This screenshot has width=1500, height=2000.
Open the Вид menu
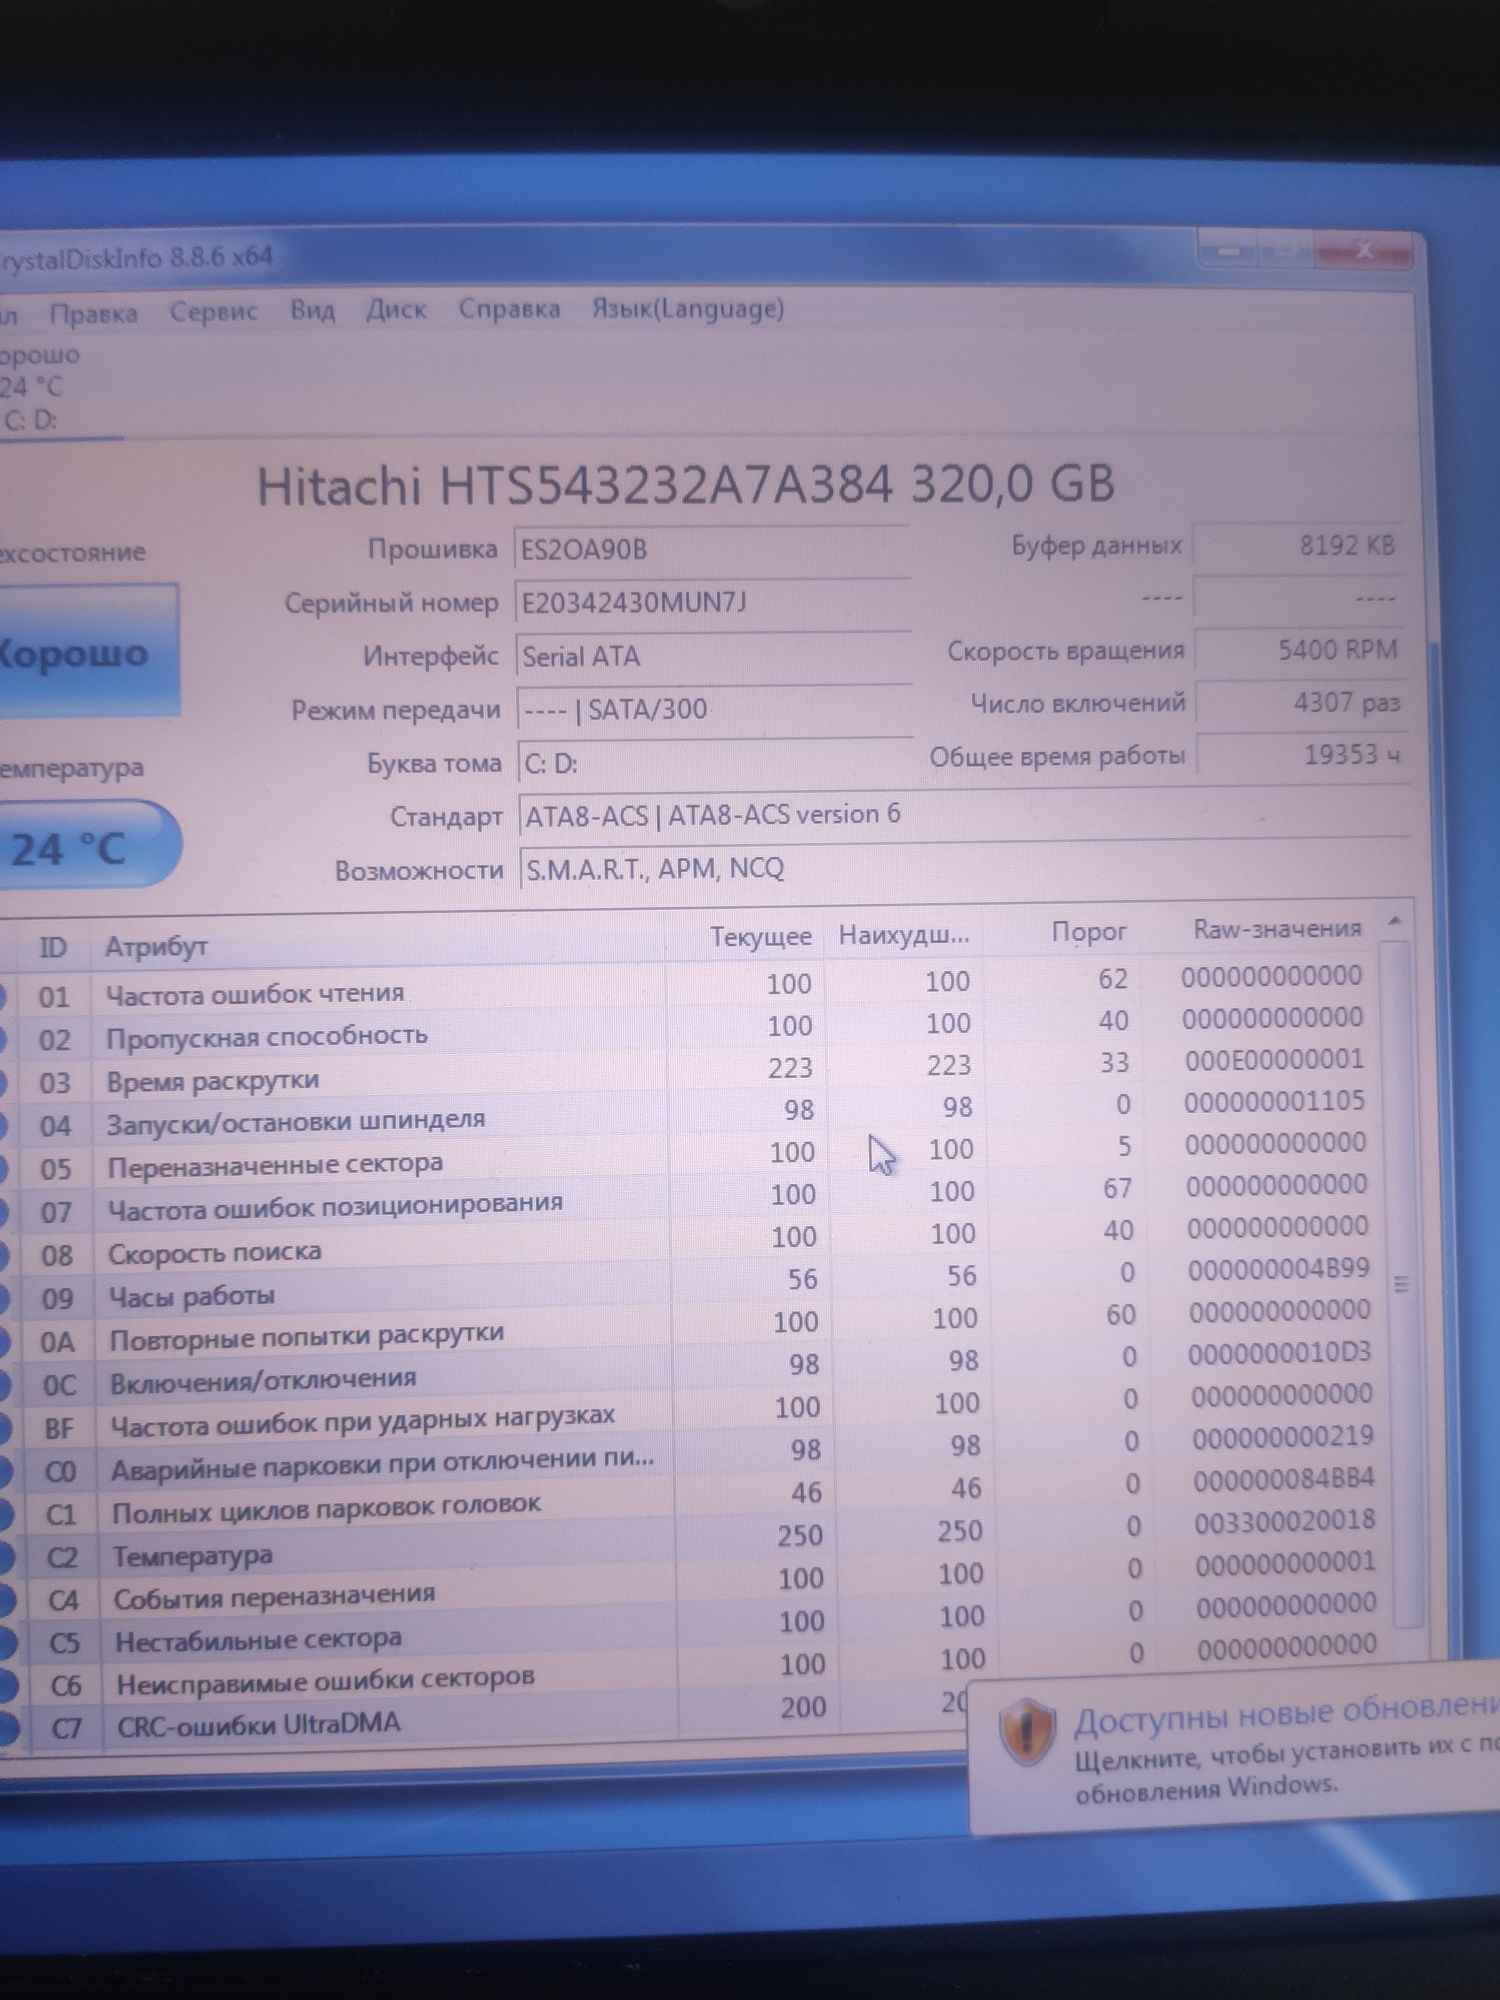pyautogui.click(x=312, y=309)
